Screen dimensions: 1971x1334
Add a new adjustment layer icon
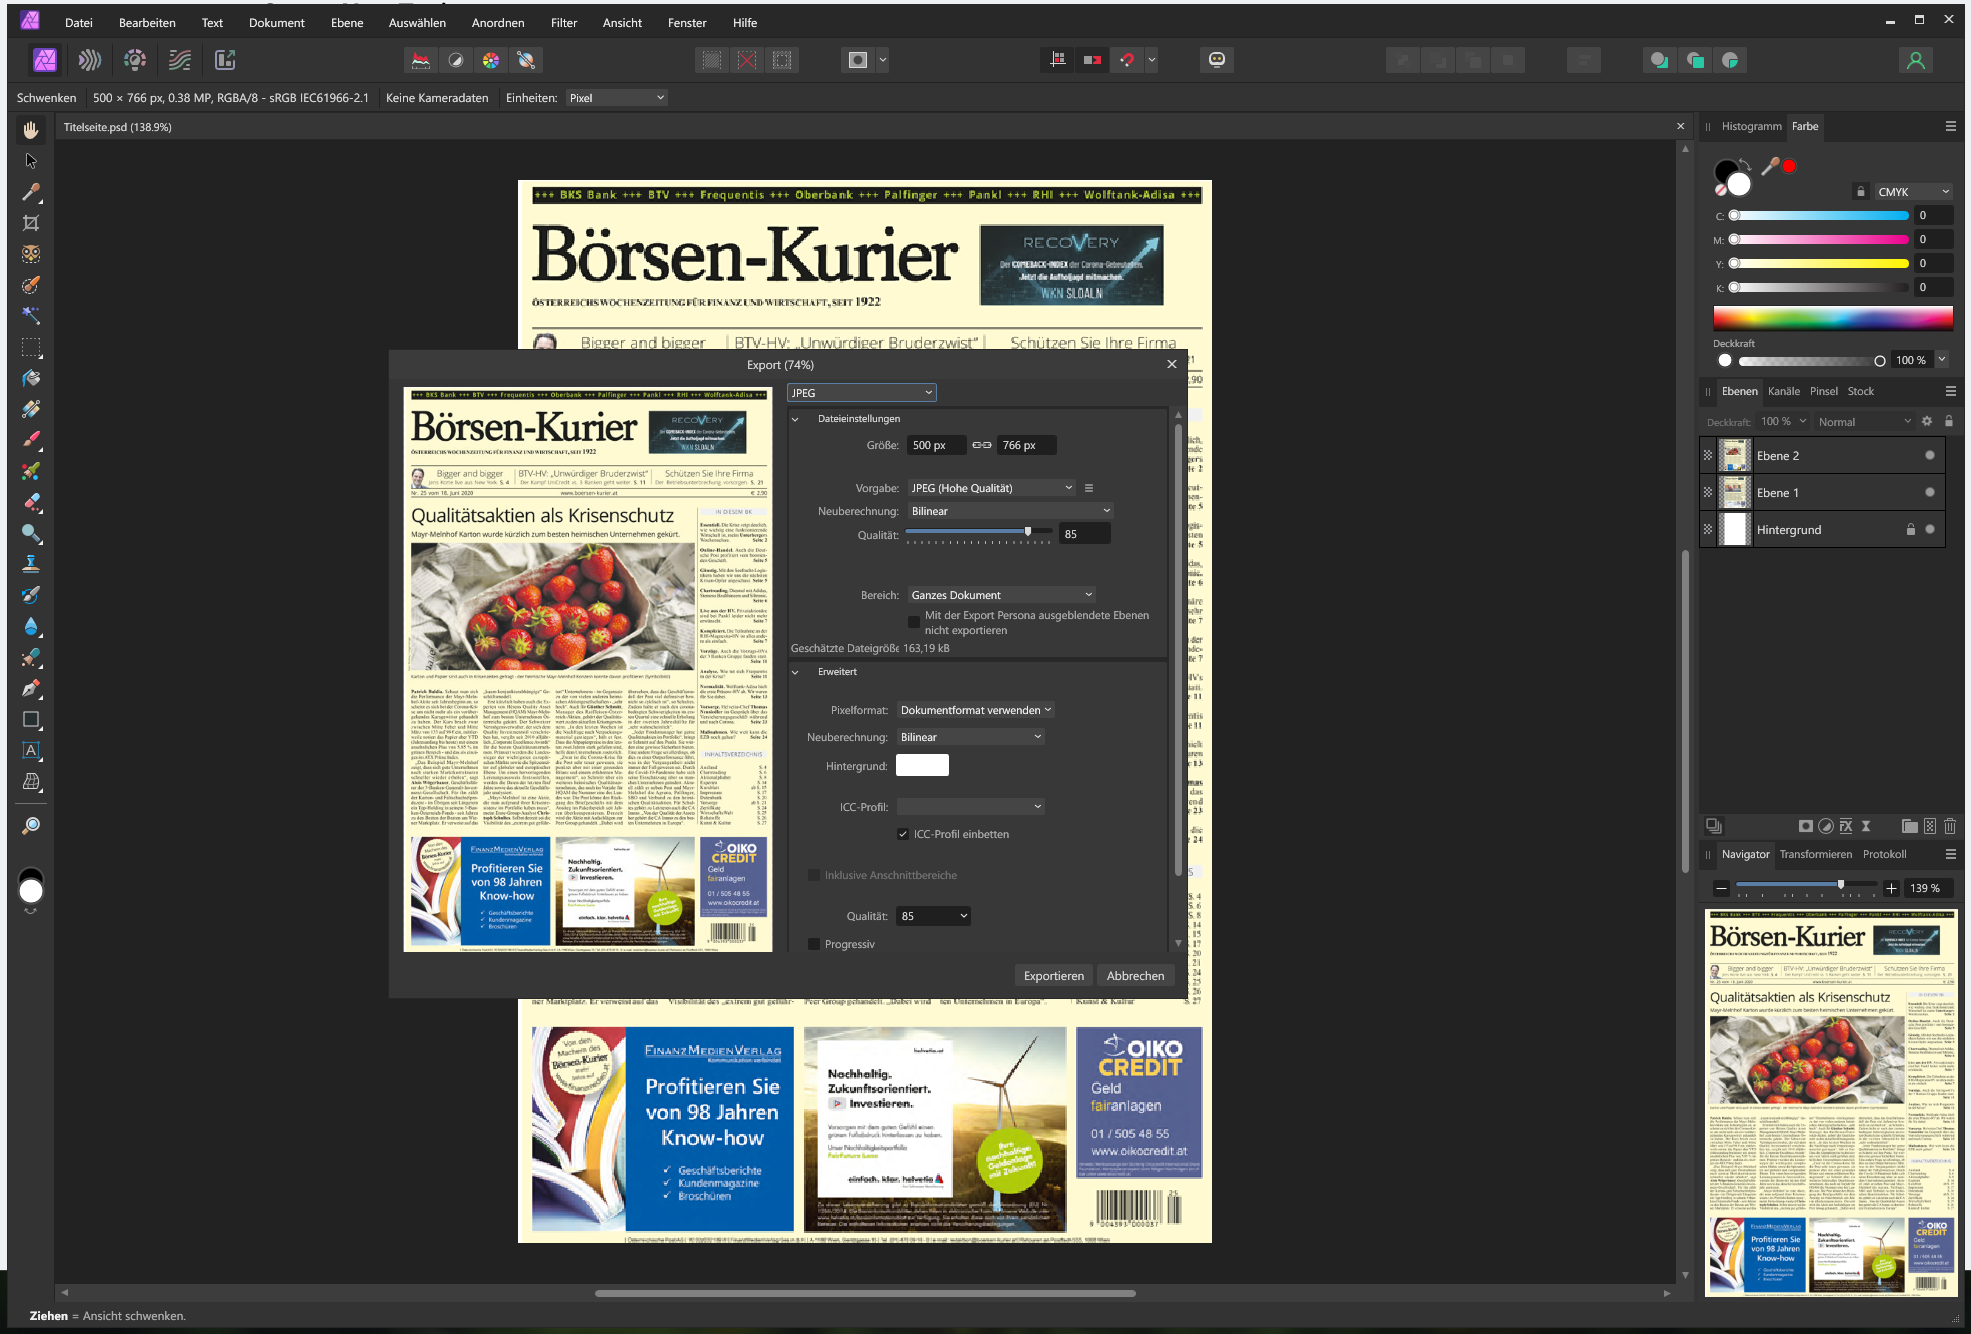coord(1826,826)
